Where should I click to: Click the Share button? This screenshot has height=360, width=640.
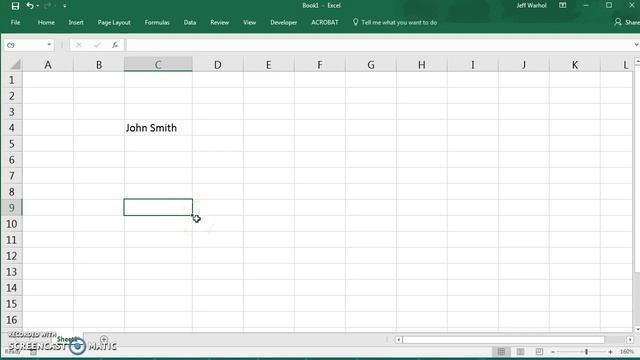[x=627, y=22]
